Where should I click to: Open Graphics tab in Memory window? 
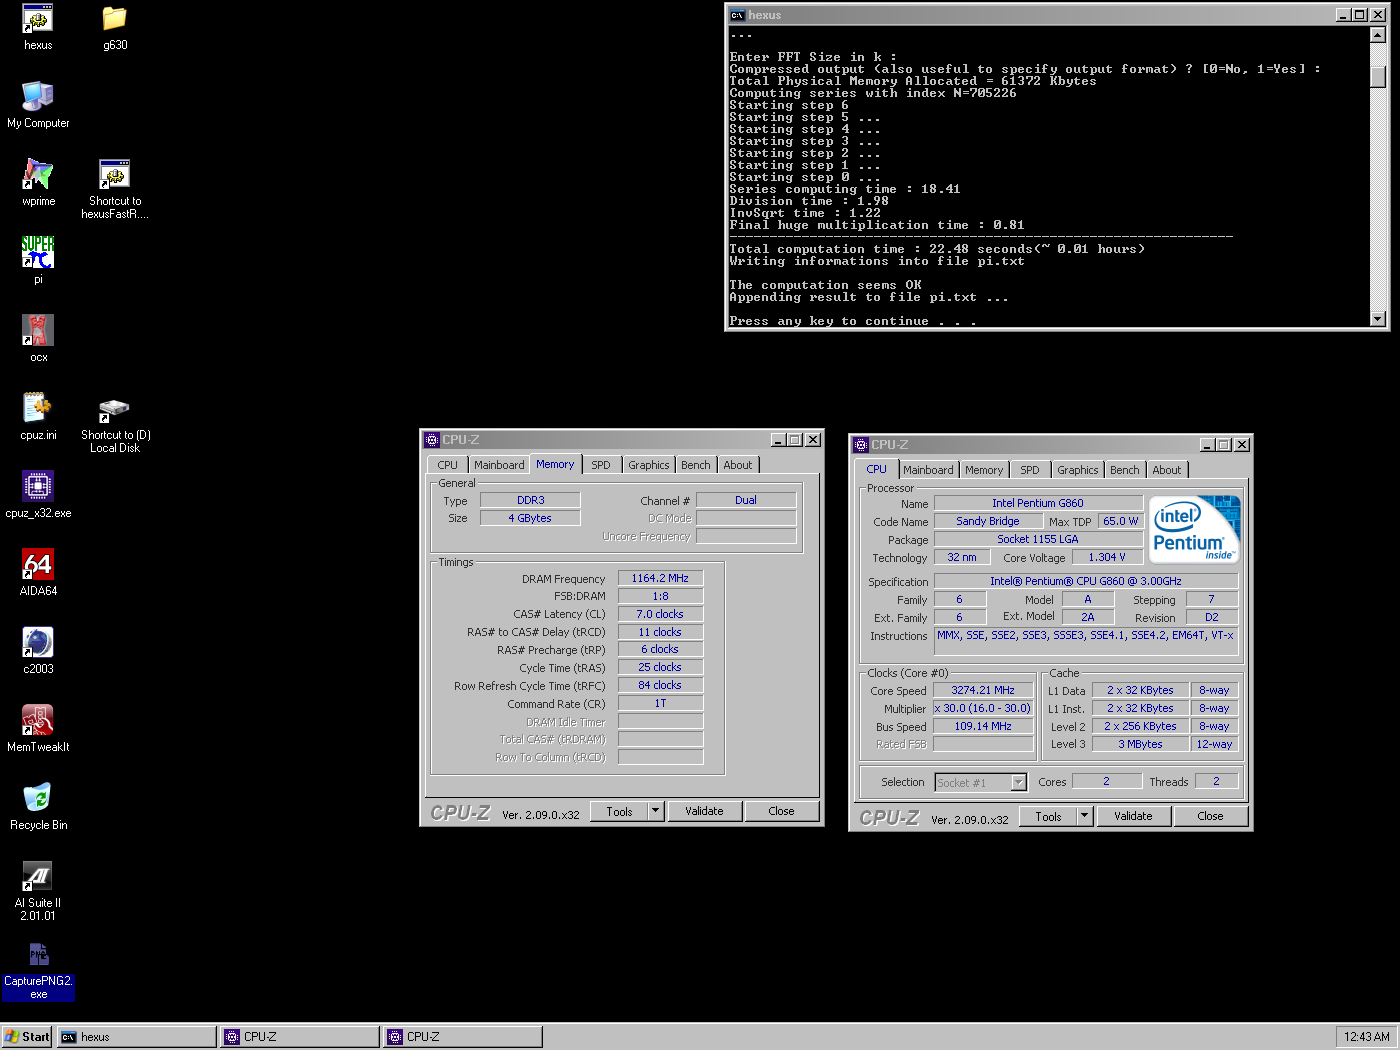tap(648, 465)
